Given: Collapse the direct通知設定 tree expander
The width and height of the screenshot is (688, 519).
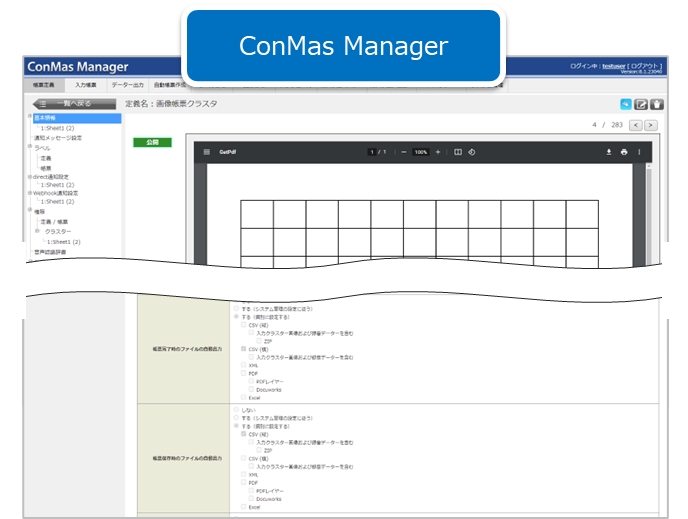Looking at the screenshot, I should point(30,177).
